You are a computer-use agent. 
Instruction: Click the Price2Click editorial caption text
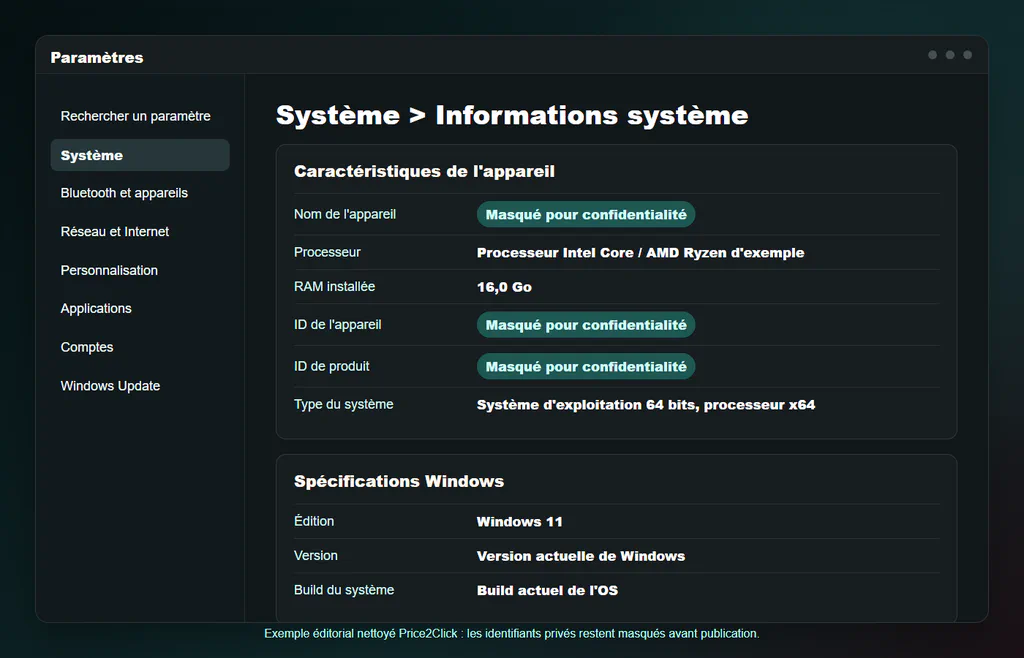pyautogui.click(x=512, y=633)
